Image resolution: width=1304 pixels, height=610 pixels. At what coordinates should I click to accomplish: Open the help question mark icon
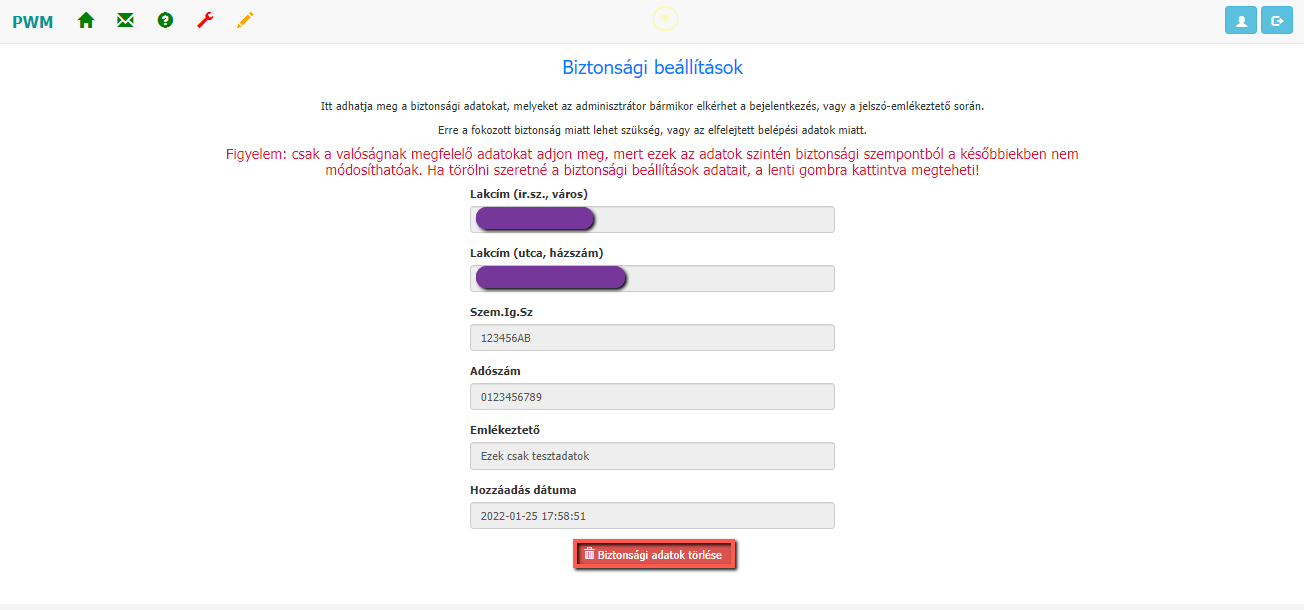point(165,20)
